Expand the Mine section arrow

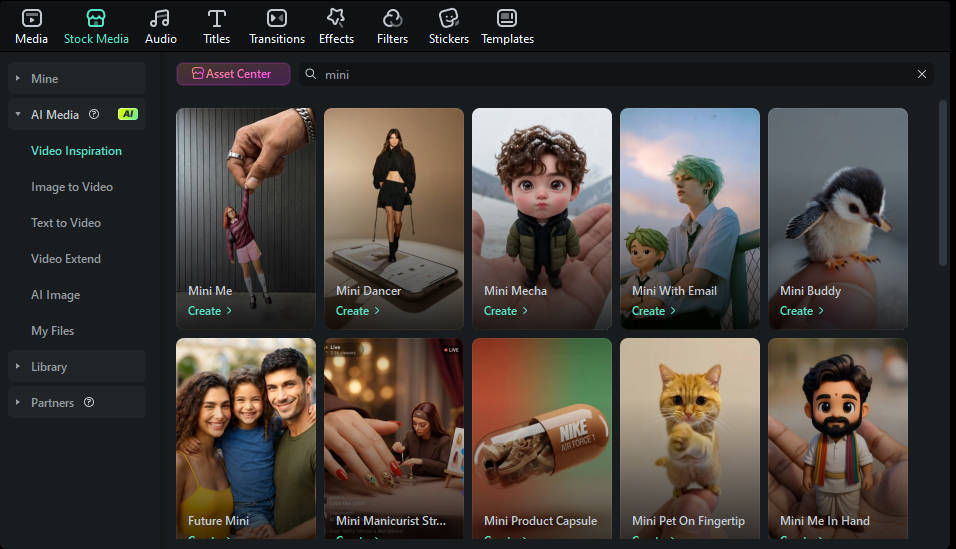tap(18, 79)
